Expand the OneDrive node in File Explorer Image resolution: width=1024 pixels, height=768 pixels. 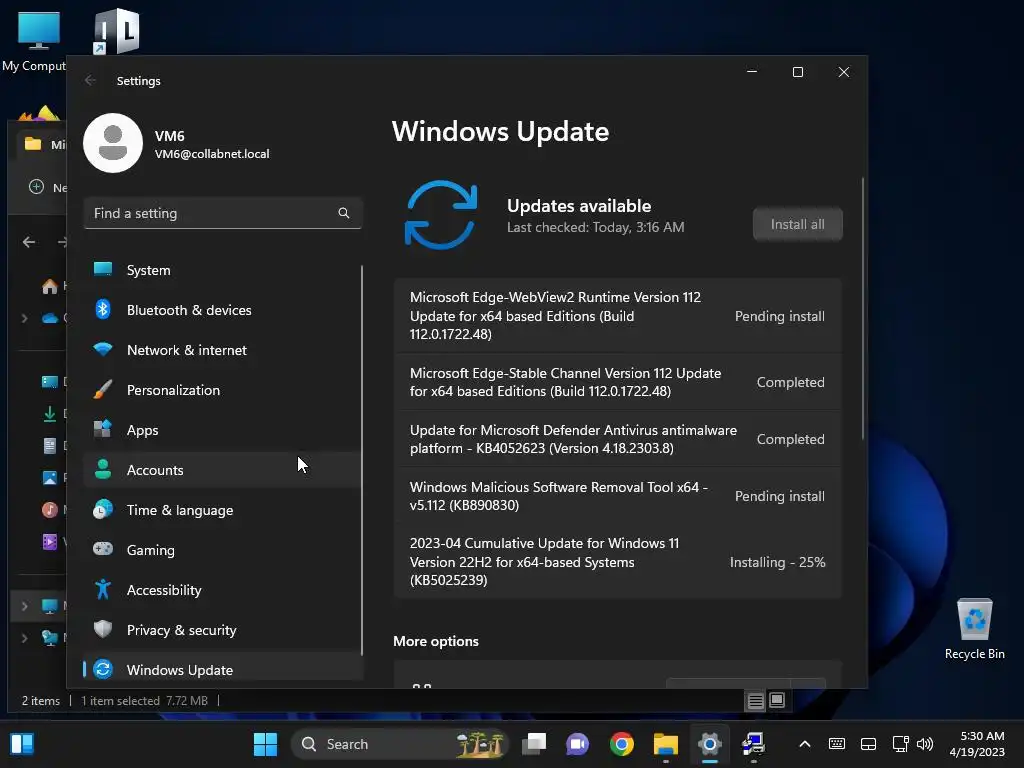(24, 318)
